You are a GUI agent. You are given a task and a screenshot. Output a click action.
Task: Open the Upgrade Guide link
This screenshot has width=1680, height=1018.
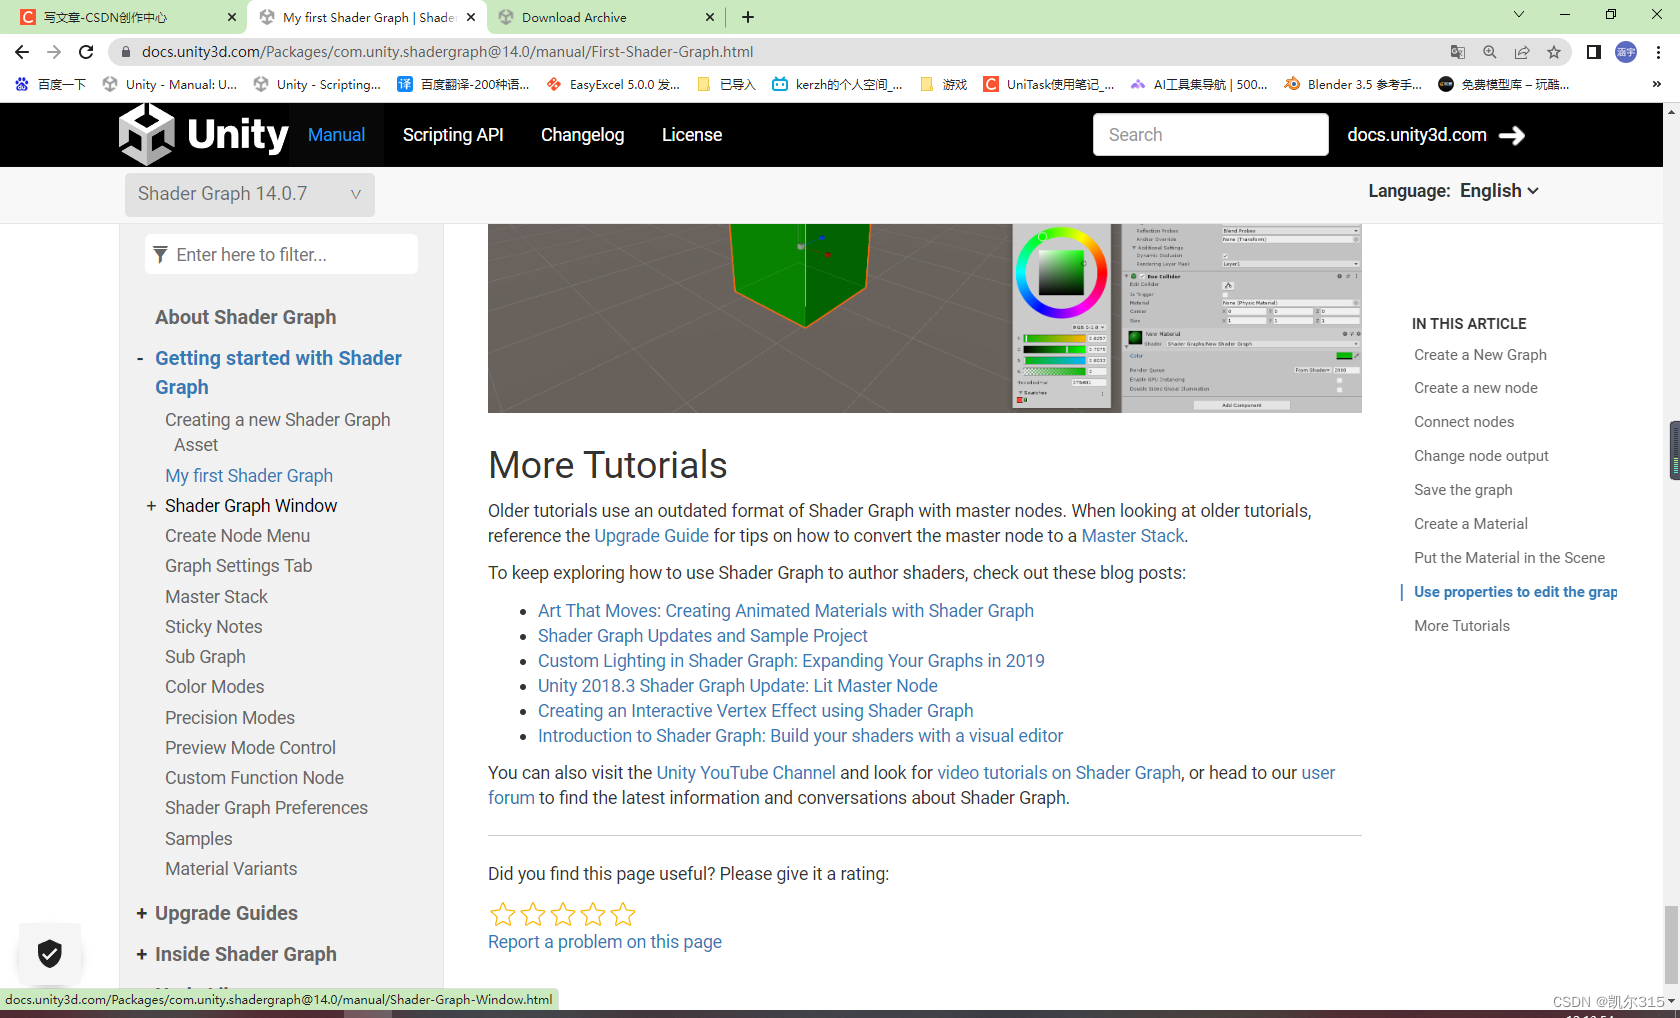pos(651,536)
